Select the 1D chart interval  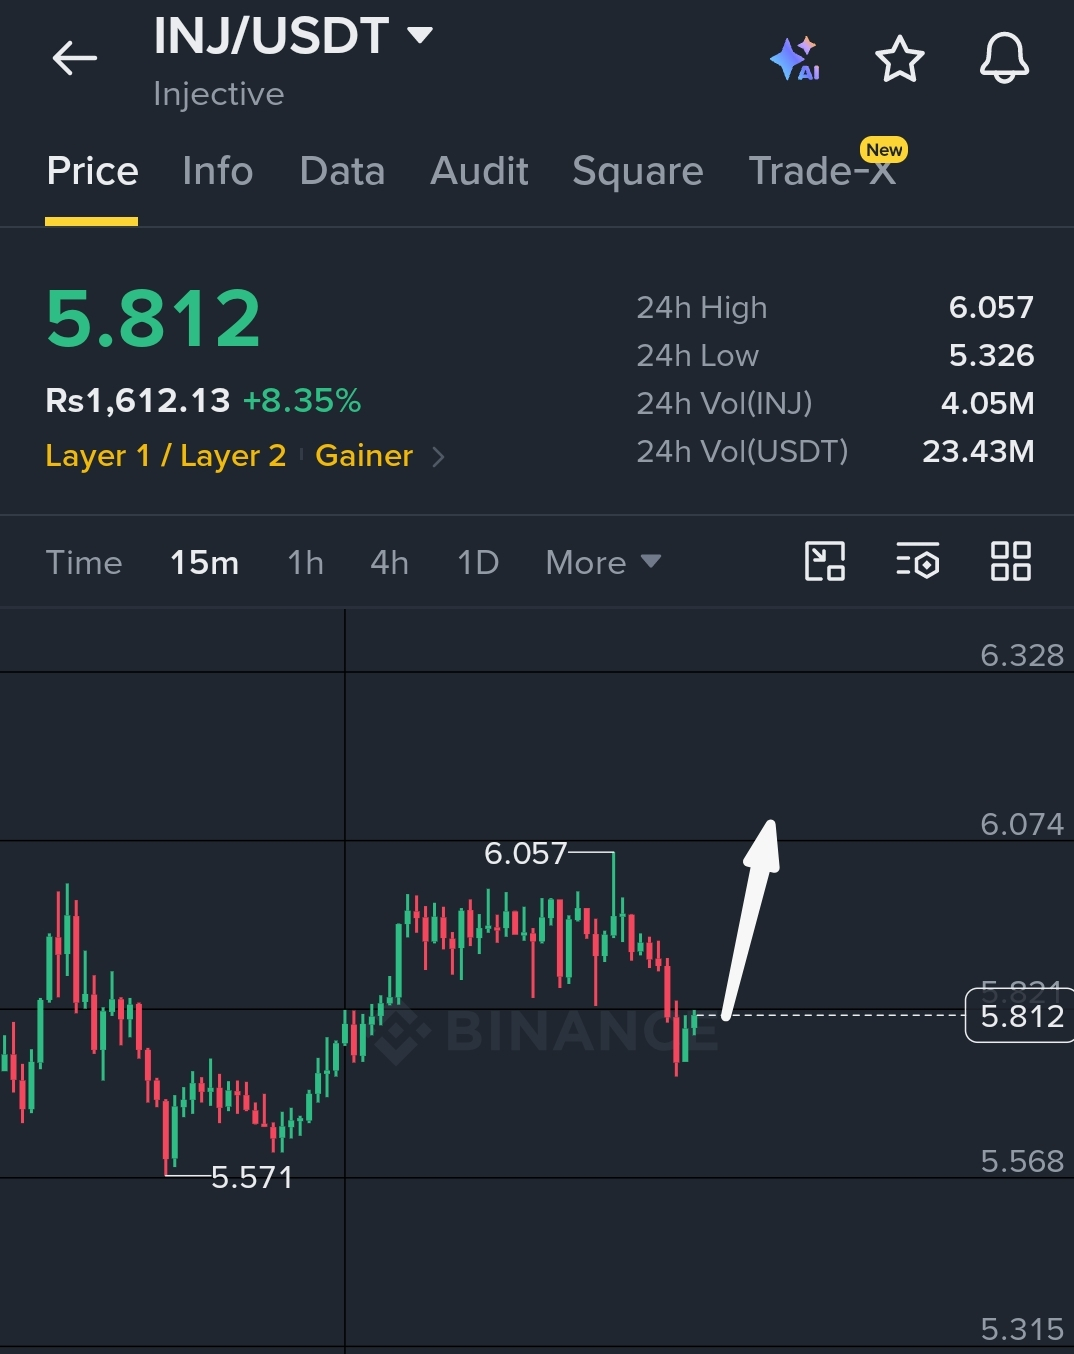coord(478,562)
